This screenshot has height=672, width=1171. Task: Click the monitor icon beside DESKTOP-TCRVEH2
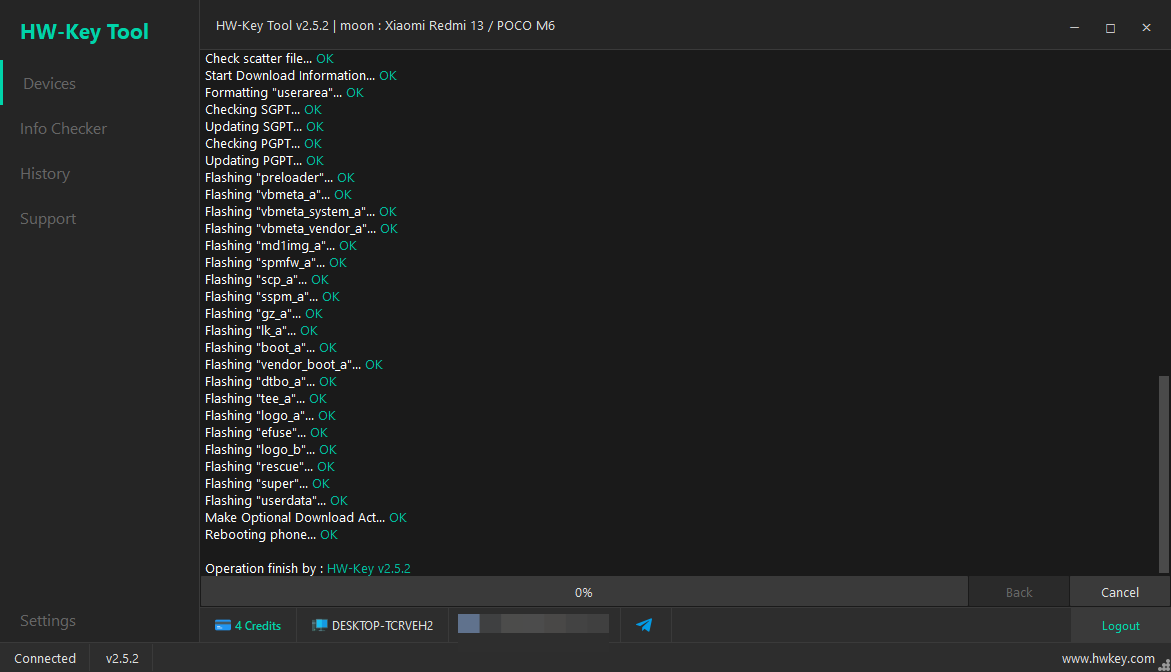point(320,626)
